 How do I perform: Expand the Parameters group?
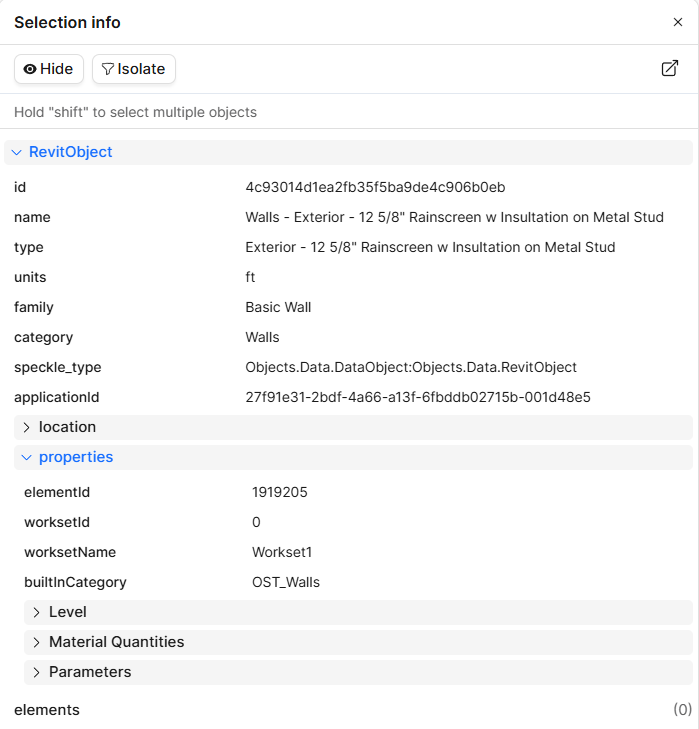359,672
